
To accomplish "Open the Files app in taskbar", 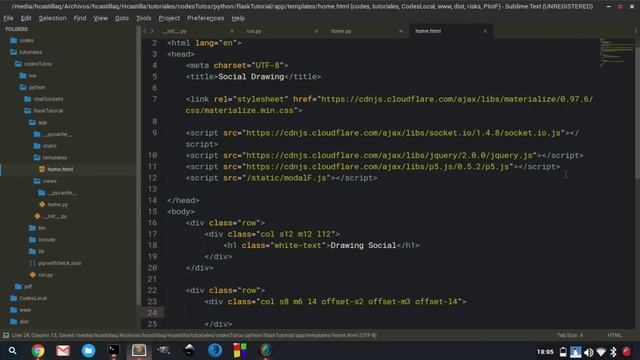I will coord(88,351).
